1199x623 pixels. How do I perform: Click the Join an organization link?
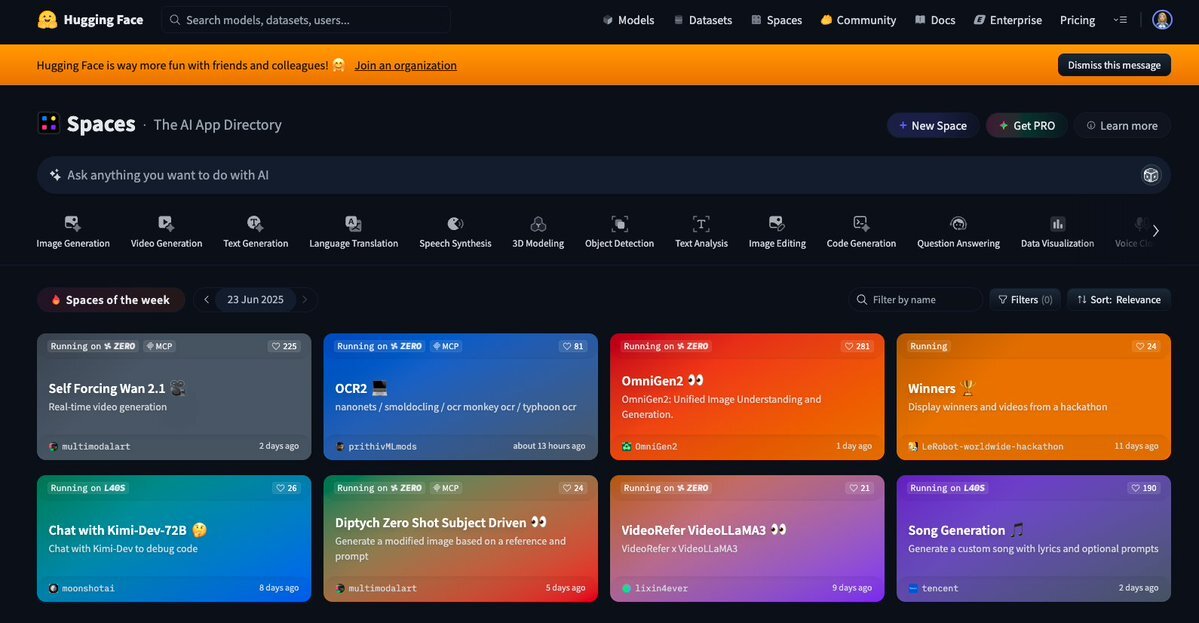(405, 66)
